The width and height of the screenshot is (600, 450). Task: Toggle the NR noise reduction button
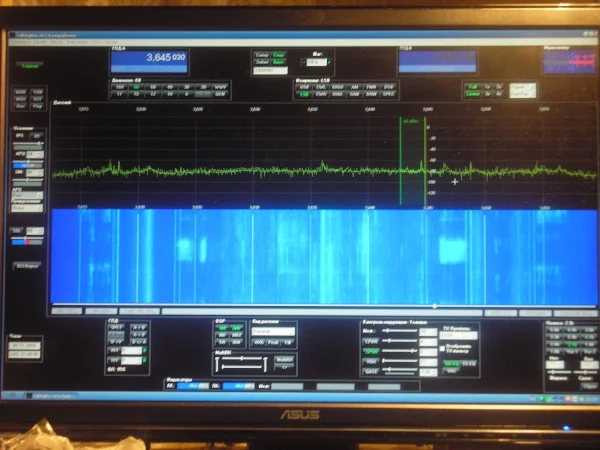pyautogui.click(x=223, y=328)
